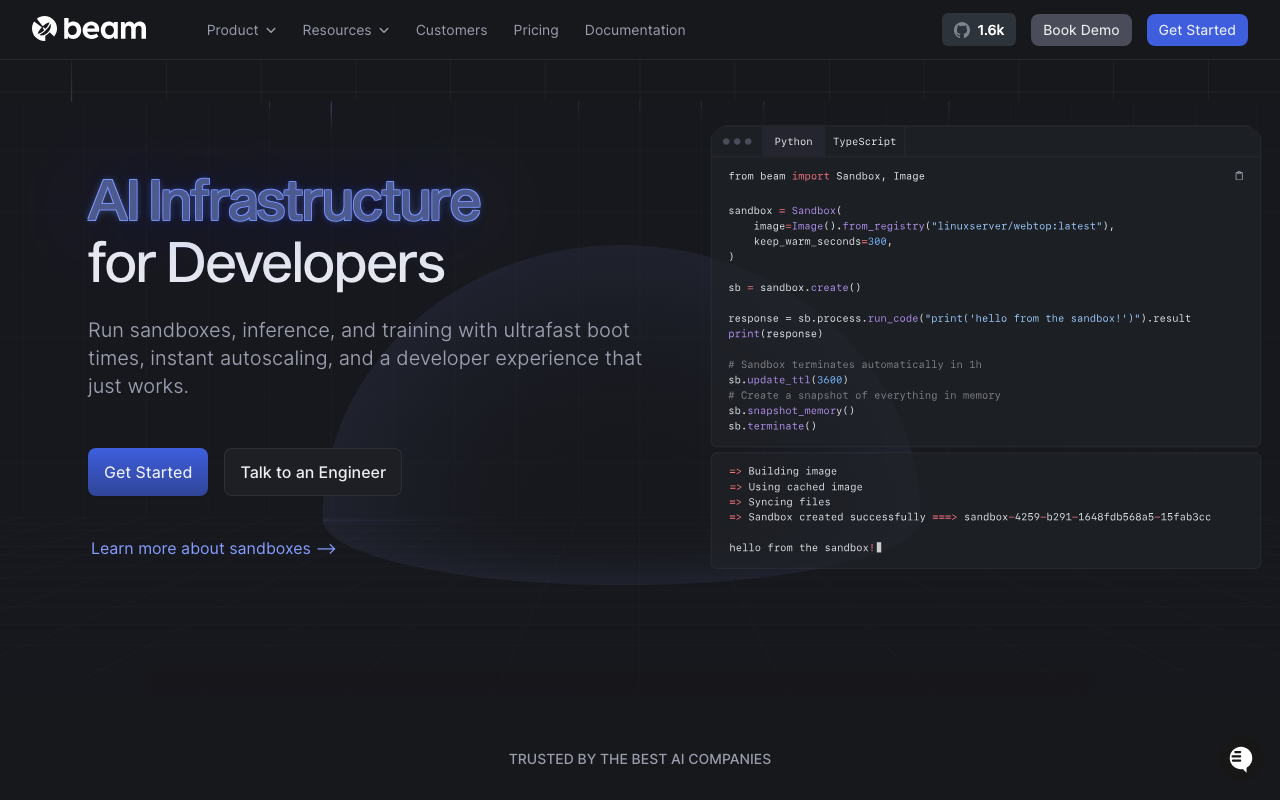Open the Documentation link
1280x800 pixels.
635,30
